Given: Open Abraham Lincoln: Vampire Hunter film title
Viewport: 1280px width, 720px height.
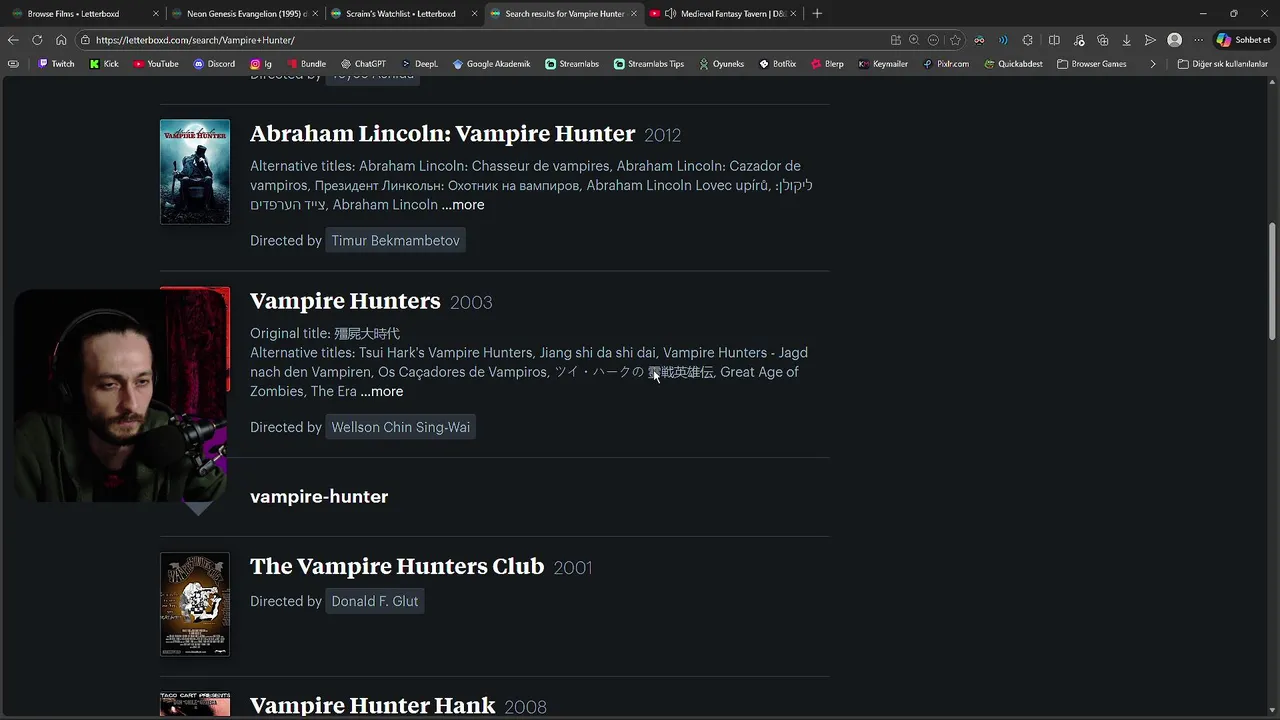Looking at the screenshot, I should click(x=442, y=133).
